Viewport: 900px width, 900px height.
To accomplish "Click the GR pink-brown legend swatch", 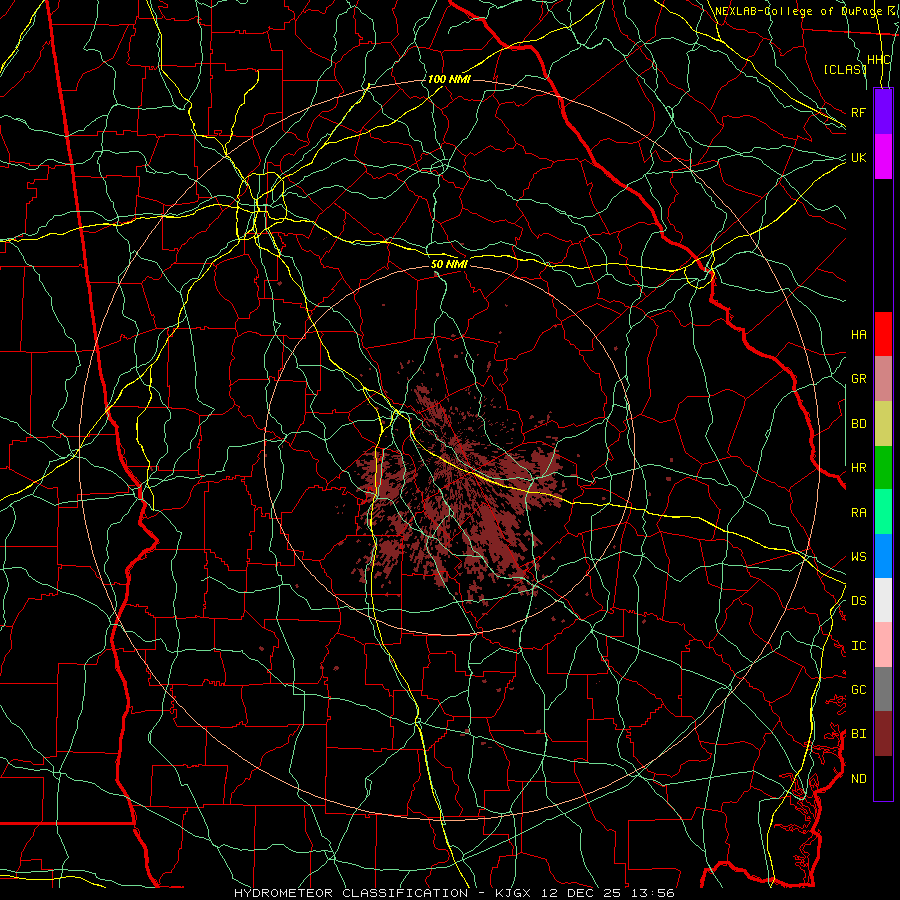I will [x=883, y=379].
